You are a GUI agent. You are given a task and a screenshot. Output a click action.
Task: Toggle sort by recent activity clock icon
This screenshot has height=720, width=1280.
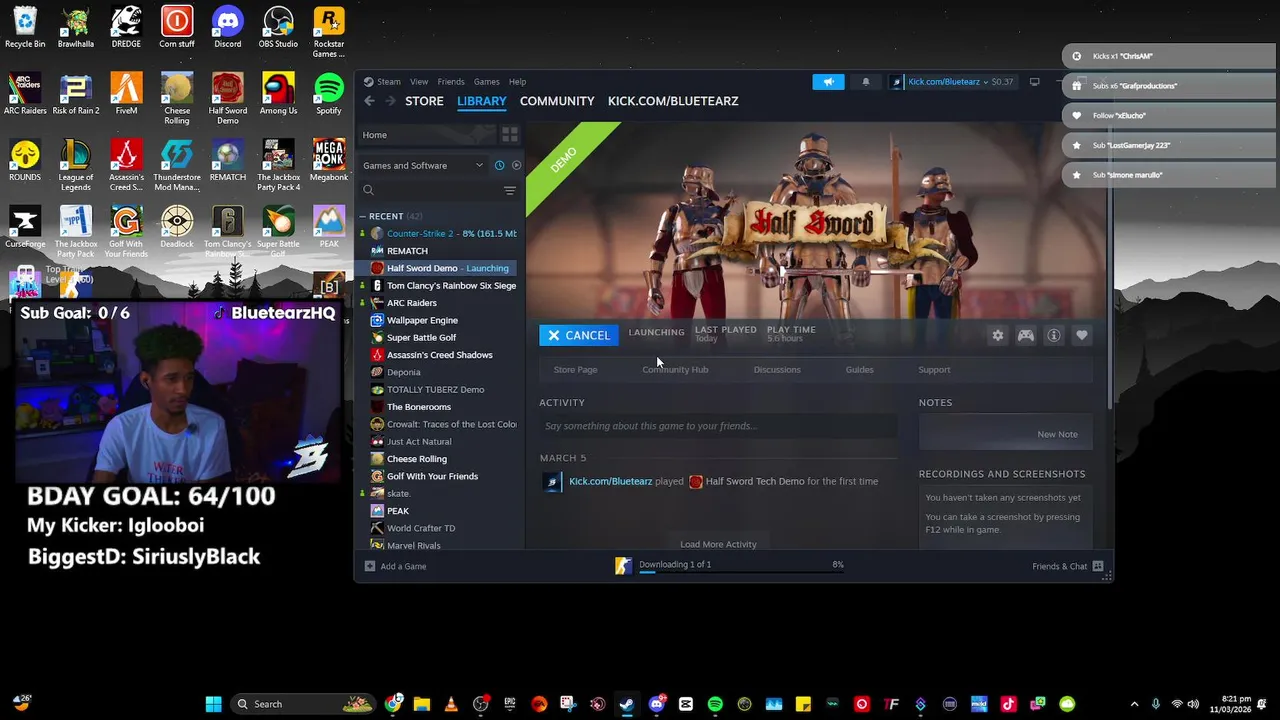(499, 165)
